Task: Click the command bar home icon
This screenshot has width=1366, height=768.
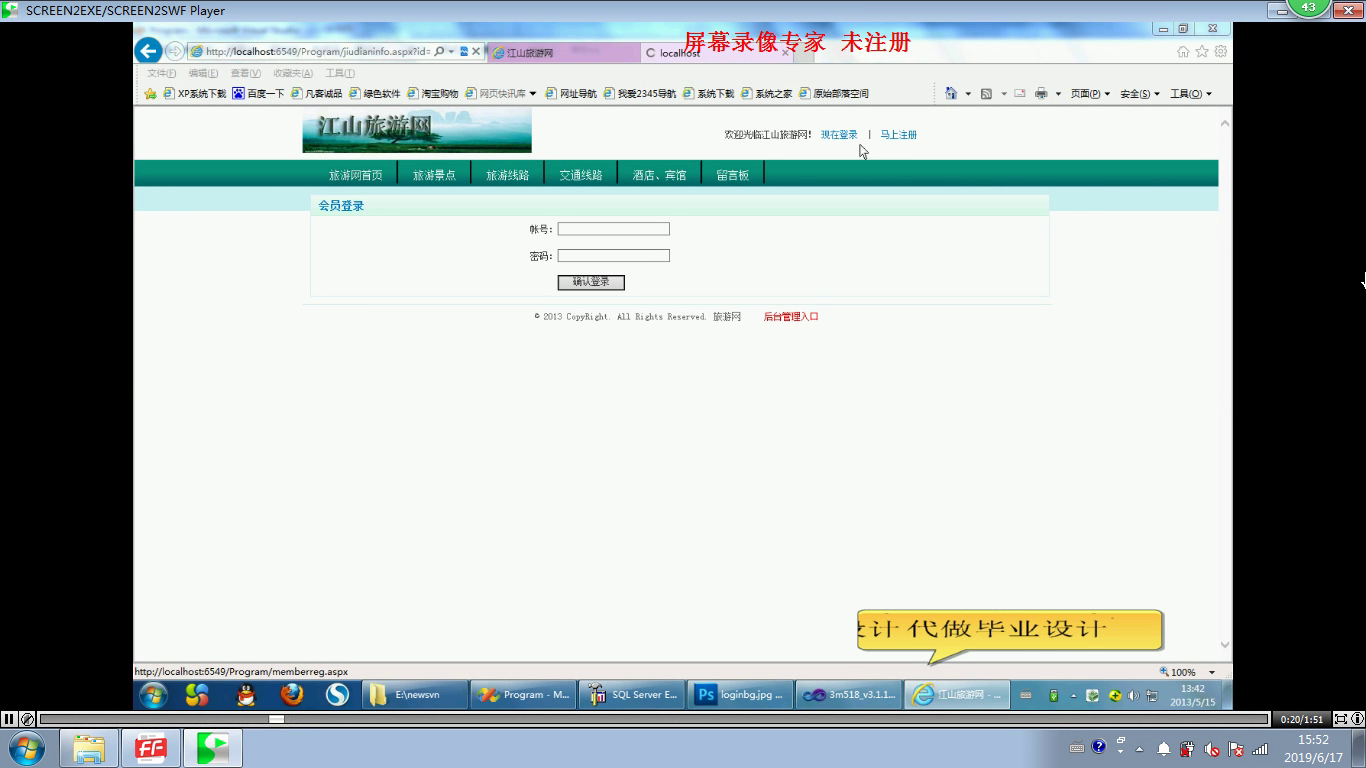Action: point(950,93)
